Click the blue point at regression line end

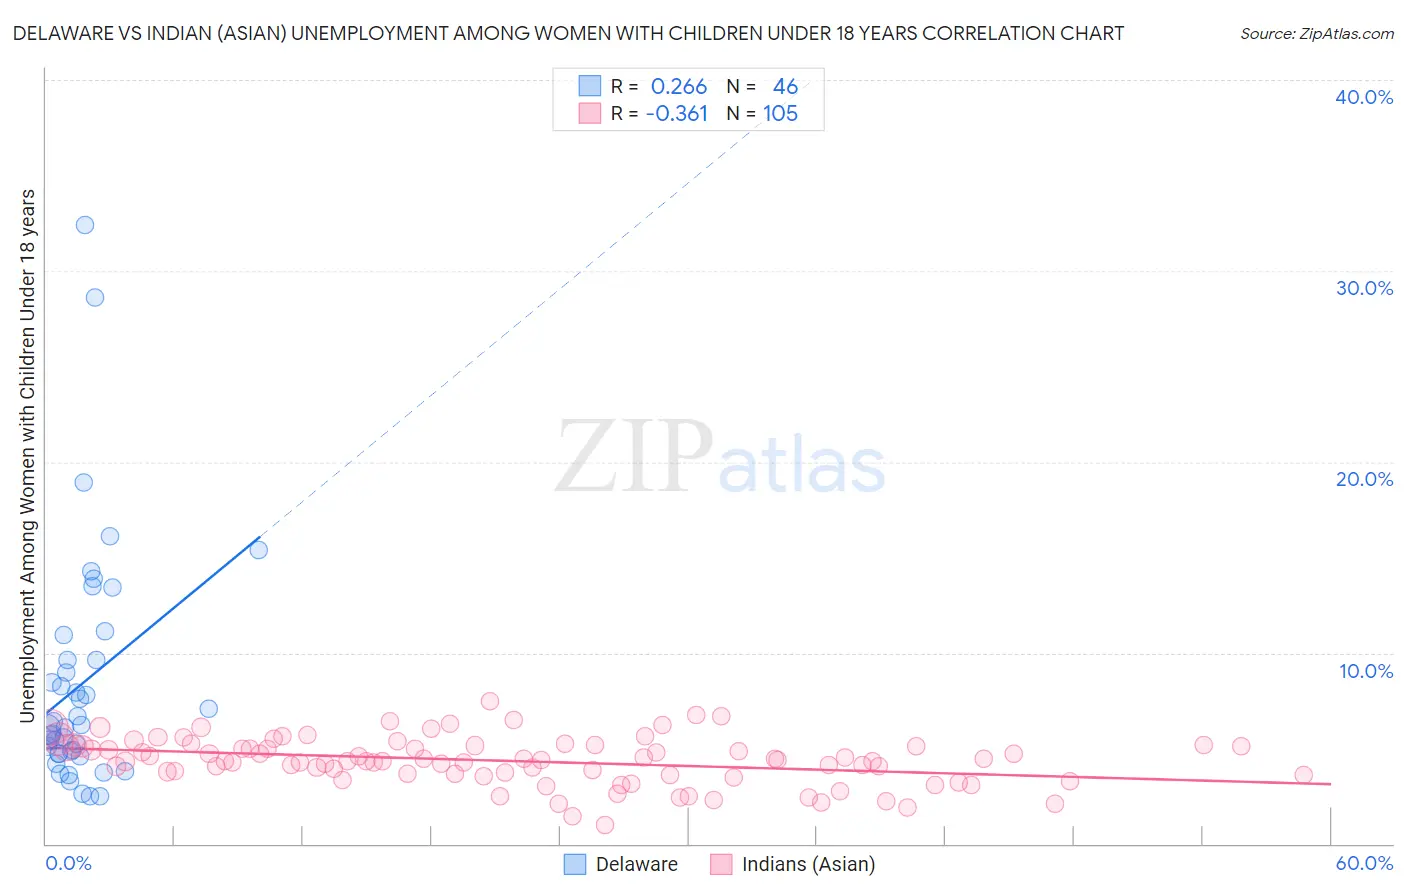(258, 549)
